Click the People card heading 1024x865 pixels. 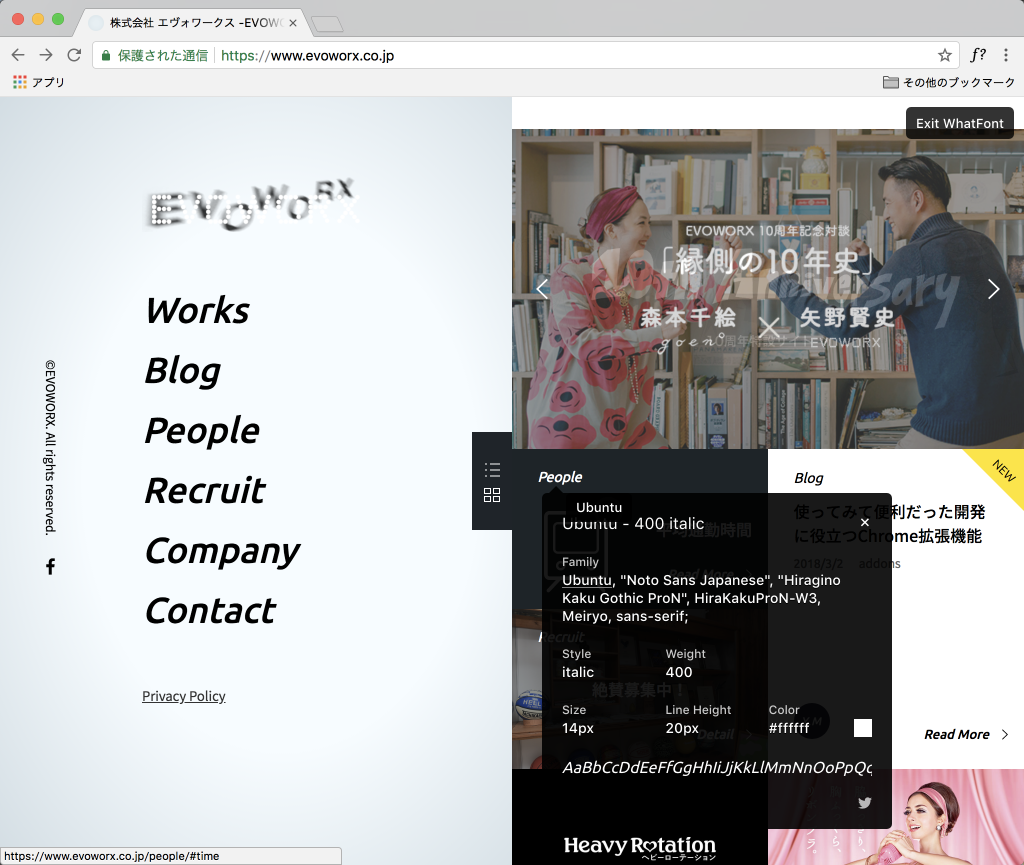[x=560, y=477]
